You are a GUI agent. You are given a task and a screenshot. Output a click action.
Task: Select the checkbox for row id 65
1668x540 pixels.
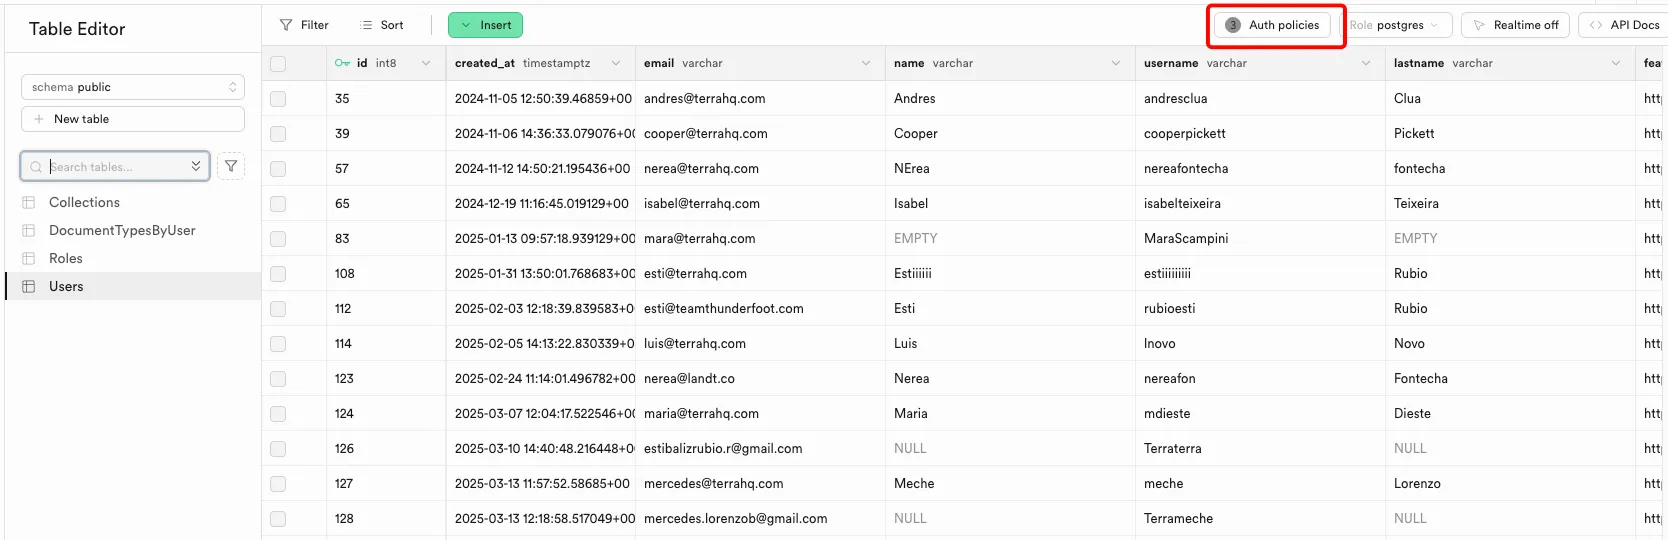(x=278, y=204)
